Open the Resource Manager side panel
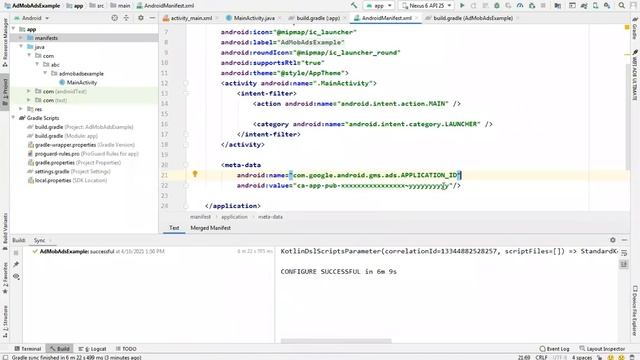Viewport: 640px width, 360px height. pos(5,42)
